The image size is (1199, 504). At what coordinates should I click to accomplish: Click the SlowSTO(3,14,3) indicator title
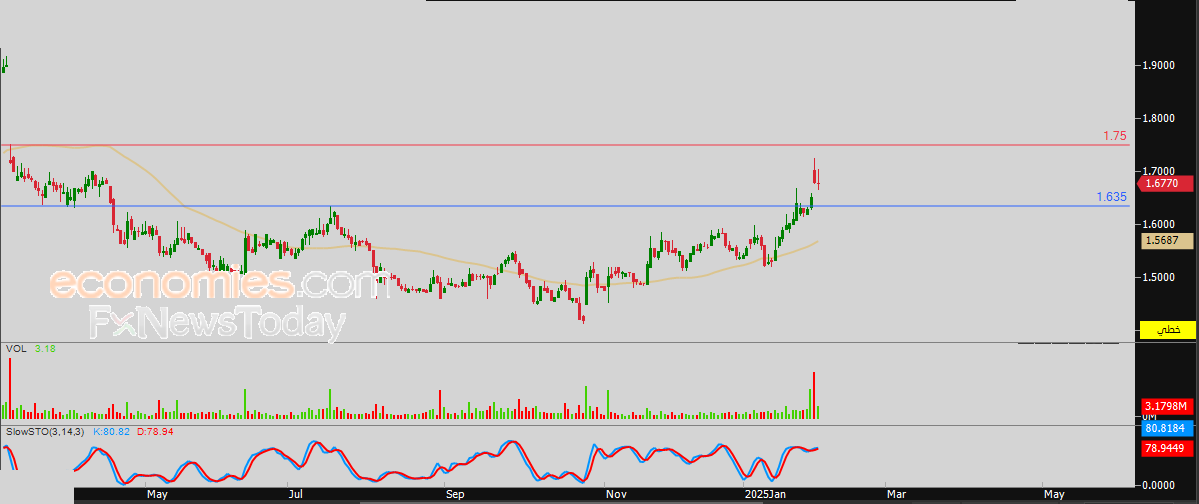click(46, 432)
